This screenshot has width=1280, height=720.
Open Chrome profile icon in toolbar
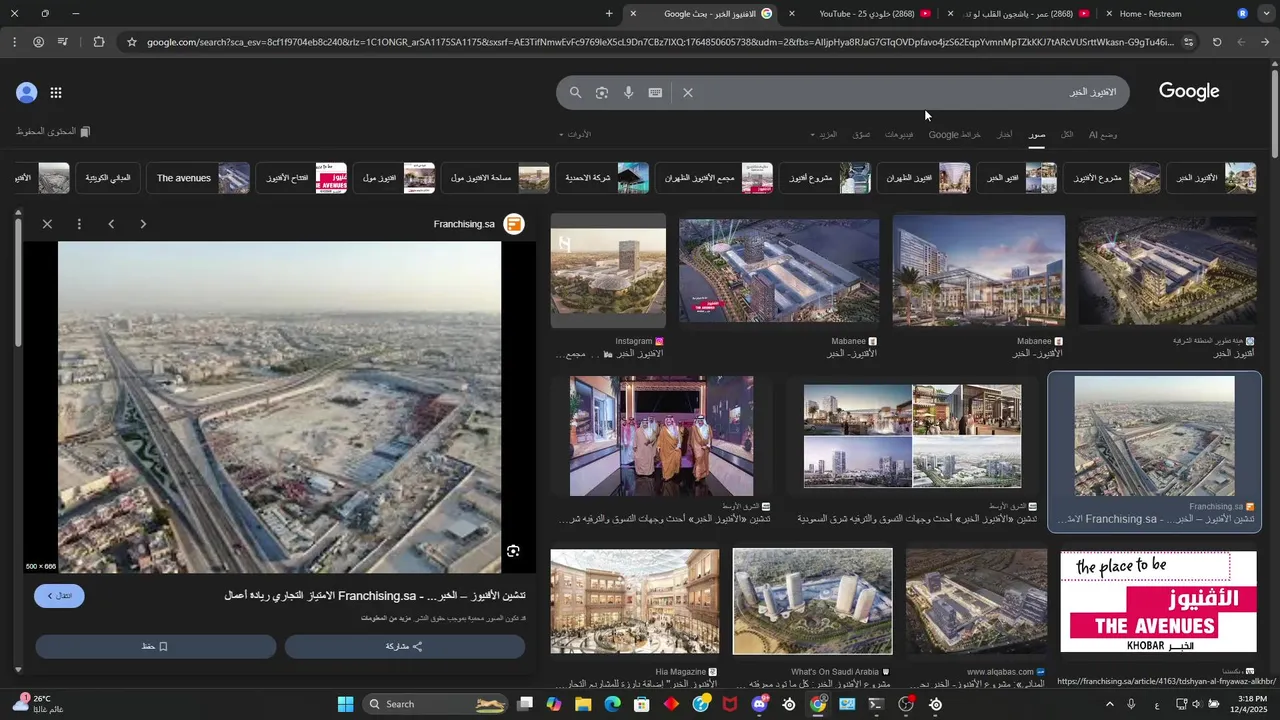(x=38, y=42)
